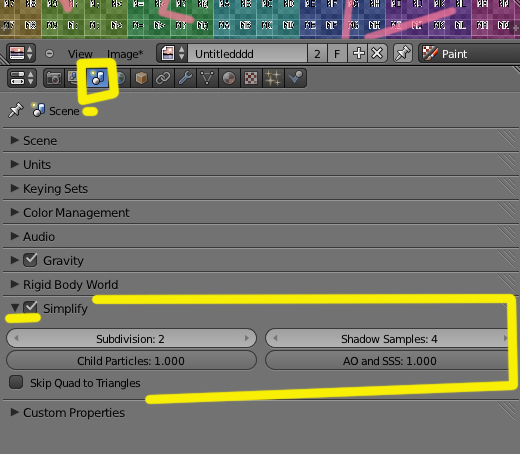Enable Skip Quad to Triangles checkbox
The image size is (520, 454).
point(16,382)
